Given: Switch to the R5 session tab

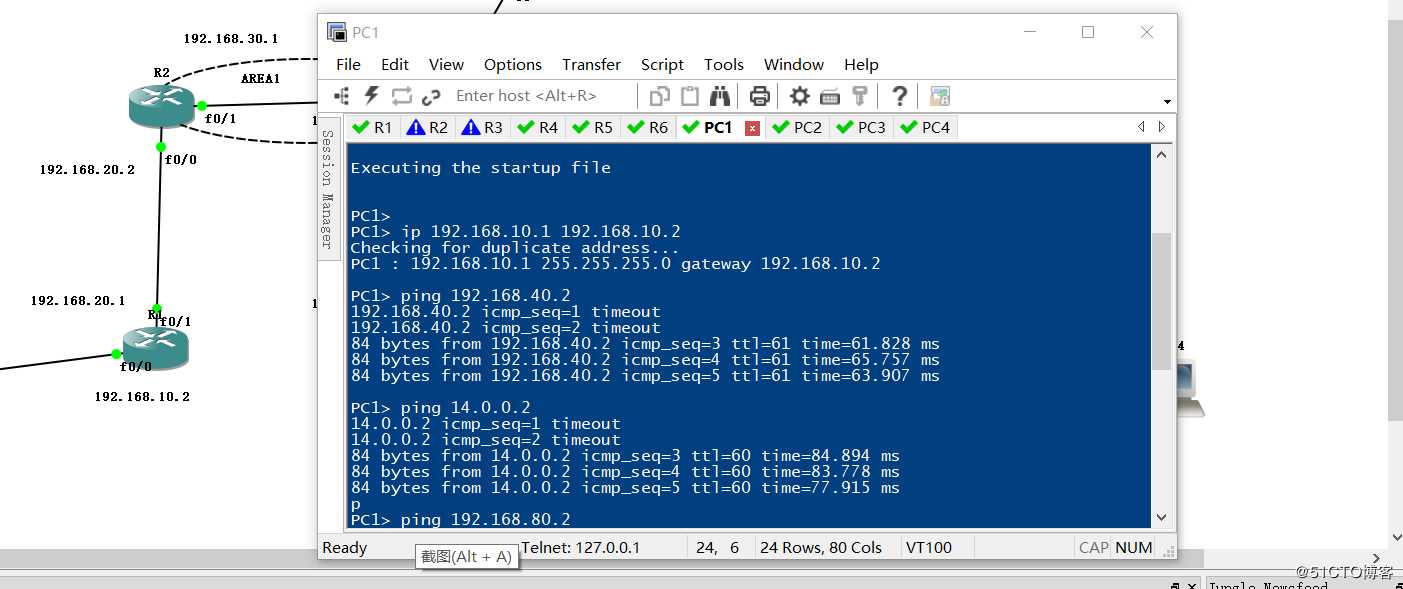Looking at the screenshot, I should tap(593, 127).
